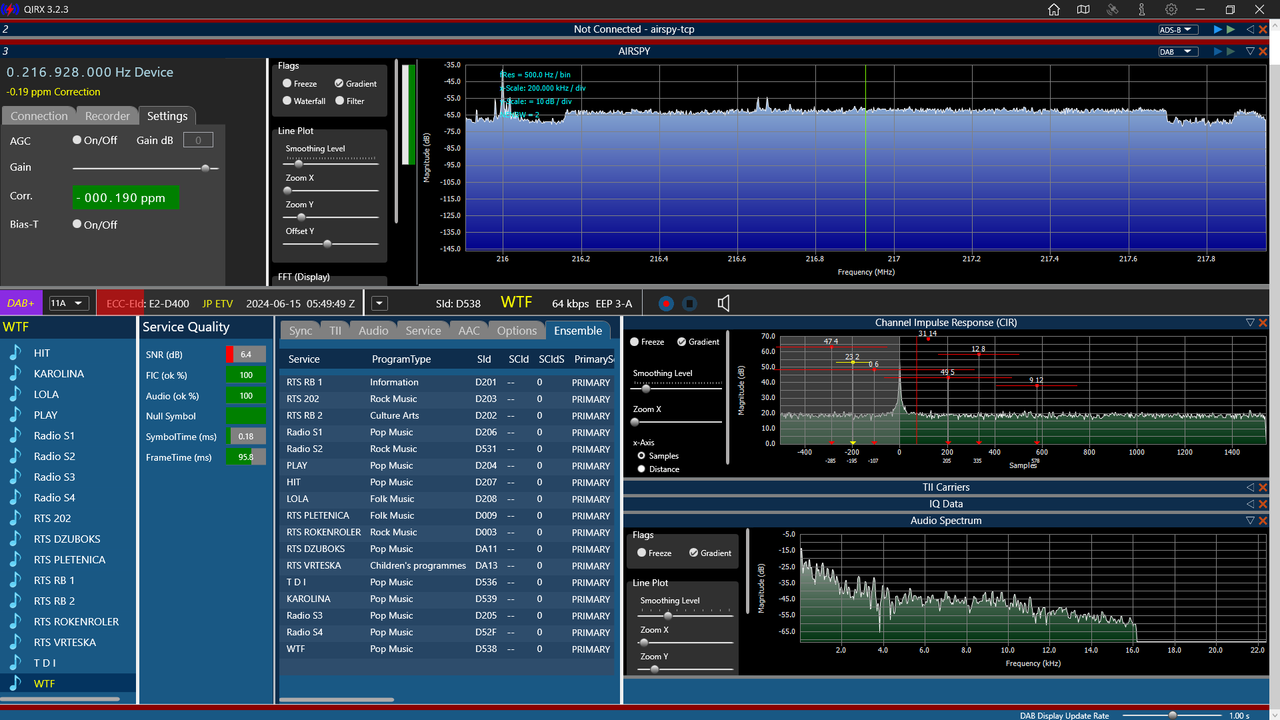Mute audio with the speaker icon

(x=723, y=303)
